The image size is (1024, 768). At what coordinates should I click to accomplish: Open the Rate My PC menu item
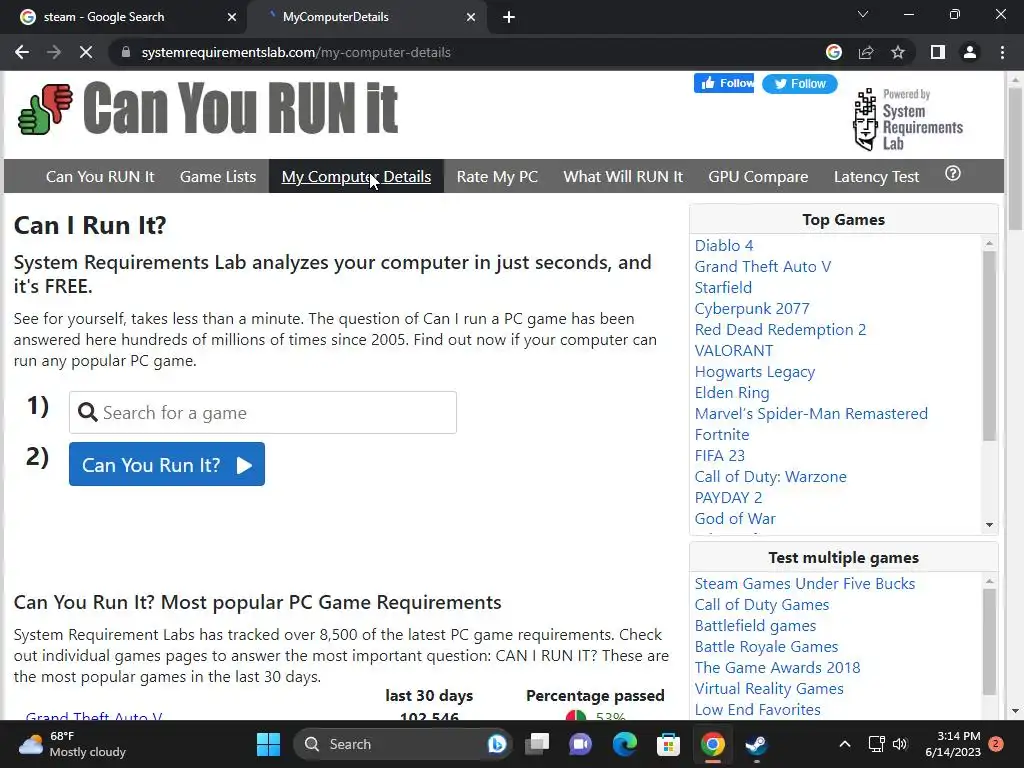click(x=497, y=176)
